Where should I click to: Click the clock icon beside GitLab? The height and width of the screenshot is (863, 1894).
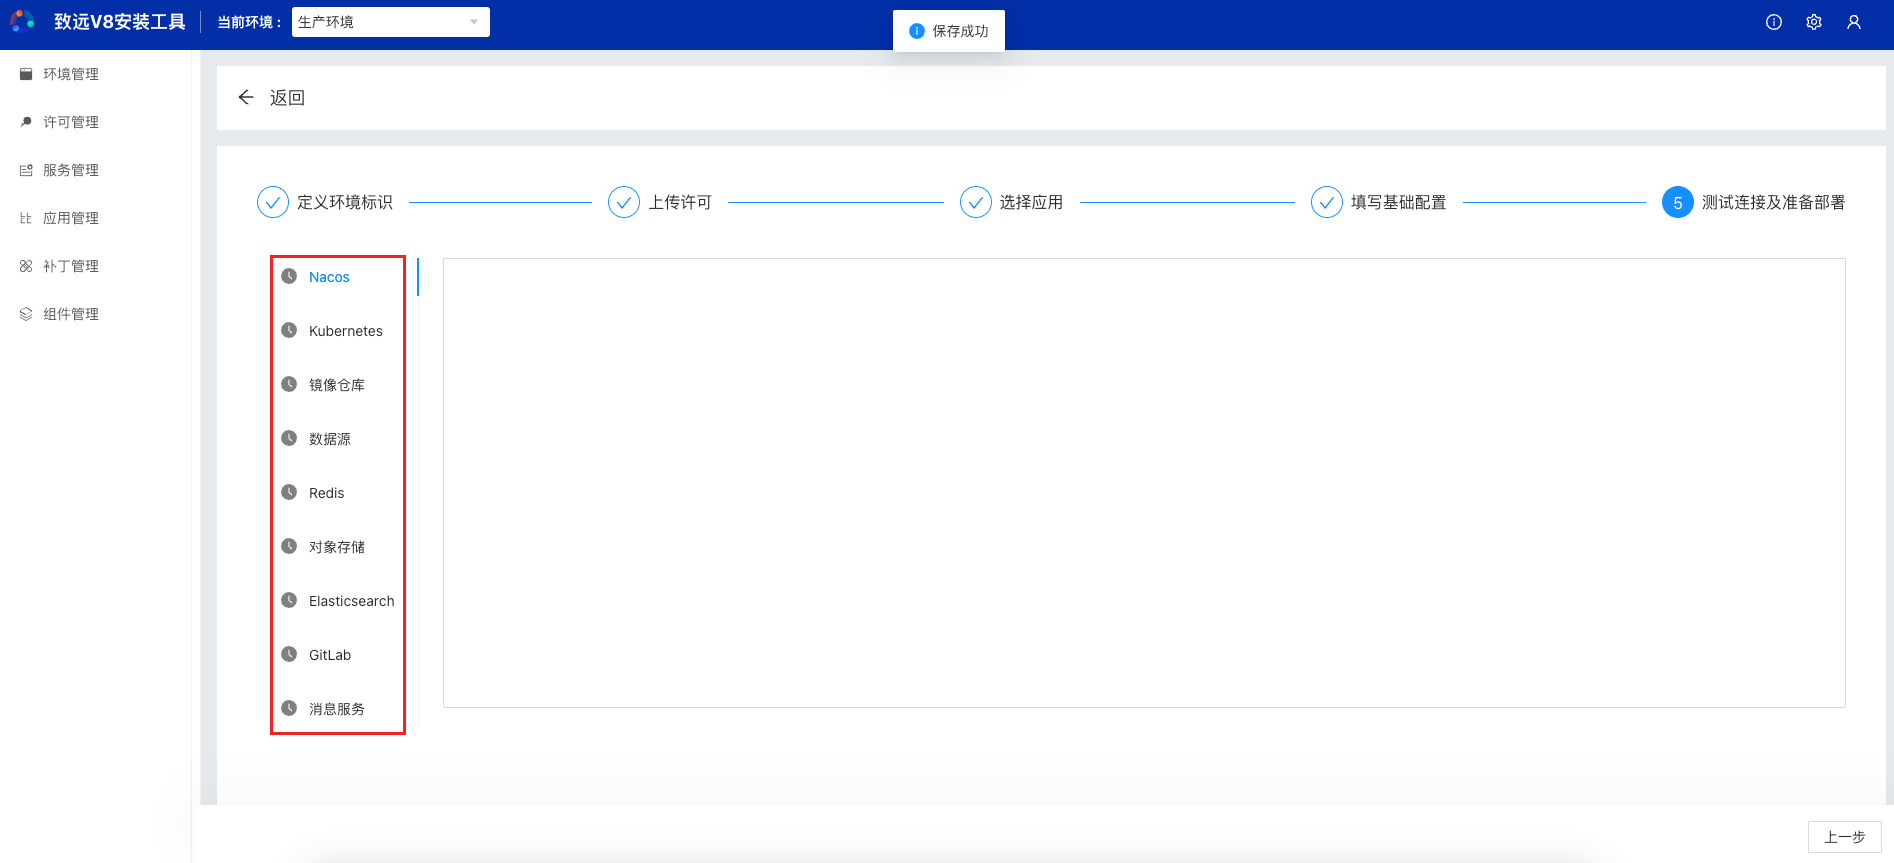(x=289, y=654)
